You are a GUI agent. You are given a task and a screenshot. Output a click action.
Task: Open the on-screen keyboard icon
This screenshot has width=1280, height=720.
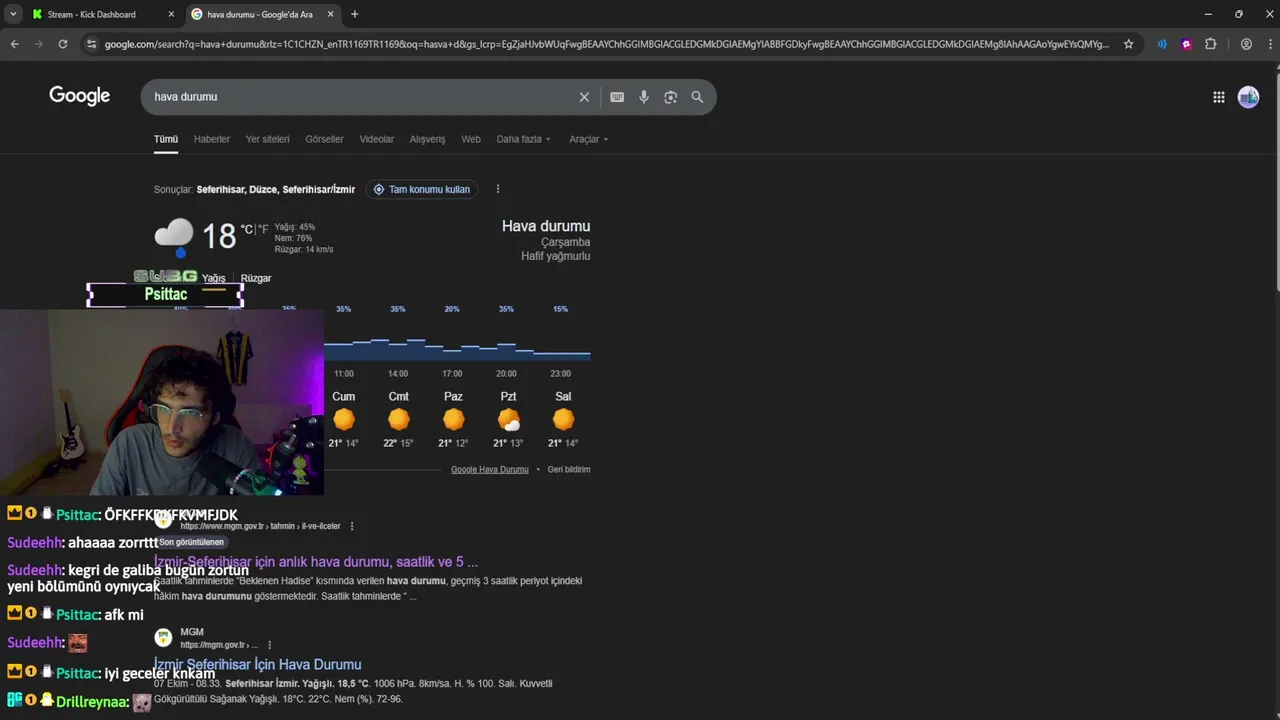point(617,97)
